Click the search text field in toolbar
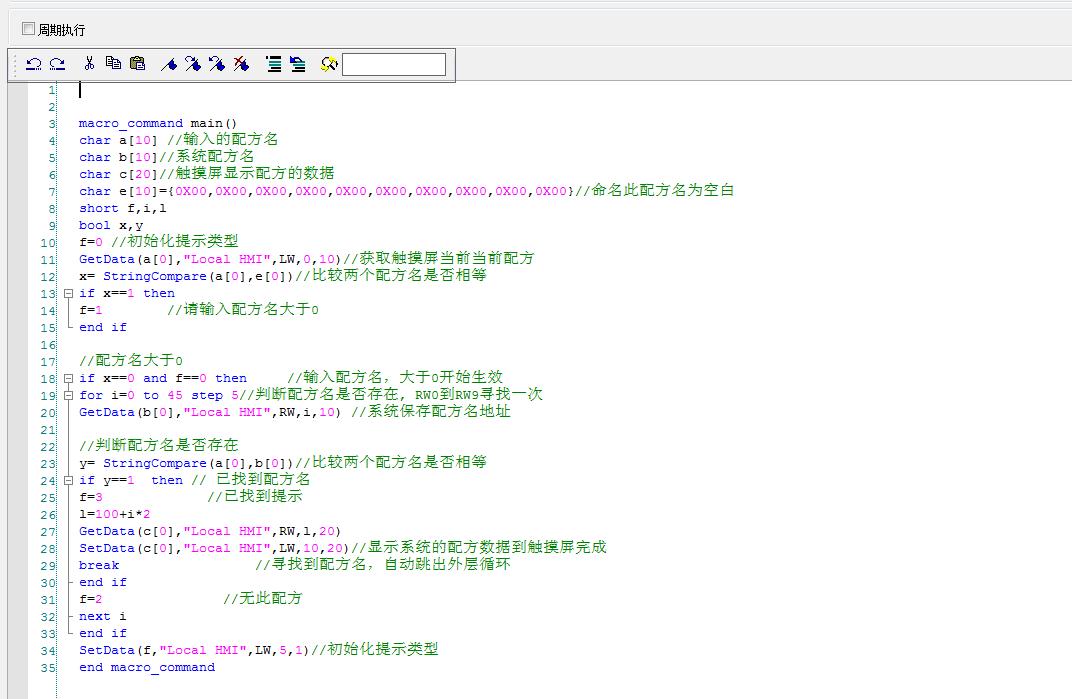Image resolution: width=1072 pixels, height=699 pixels. (393, 64)
